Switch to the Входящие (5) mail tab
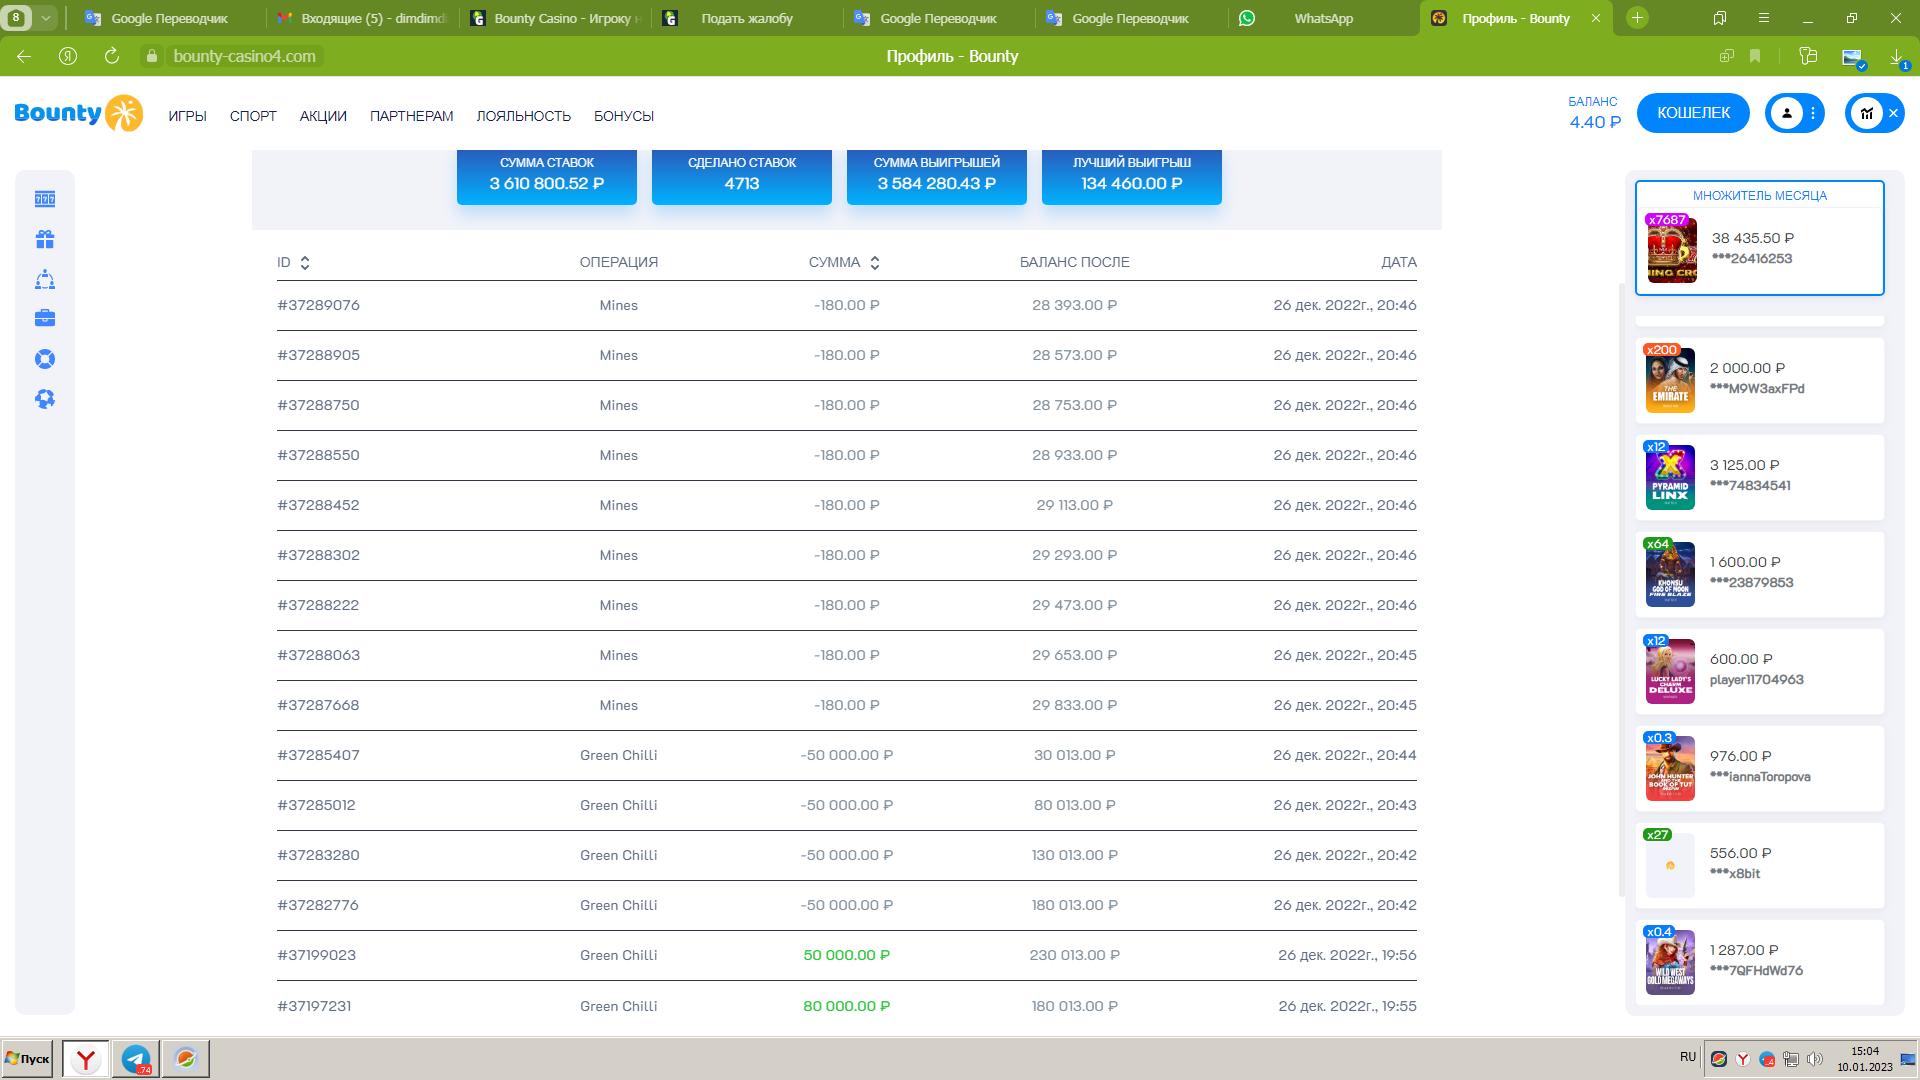The width and height of the screenshot is (1920, 1080). (x=362, y=18)
